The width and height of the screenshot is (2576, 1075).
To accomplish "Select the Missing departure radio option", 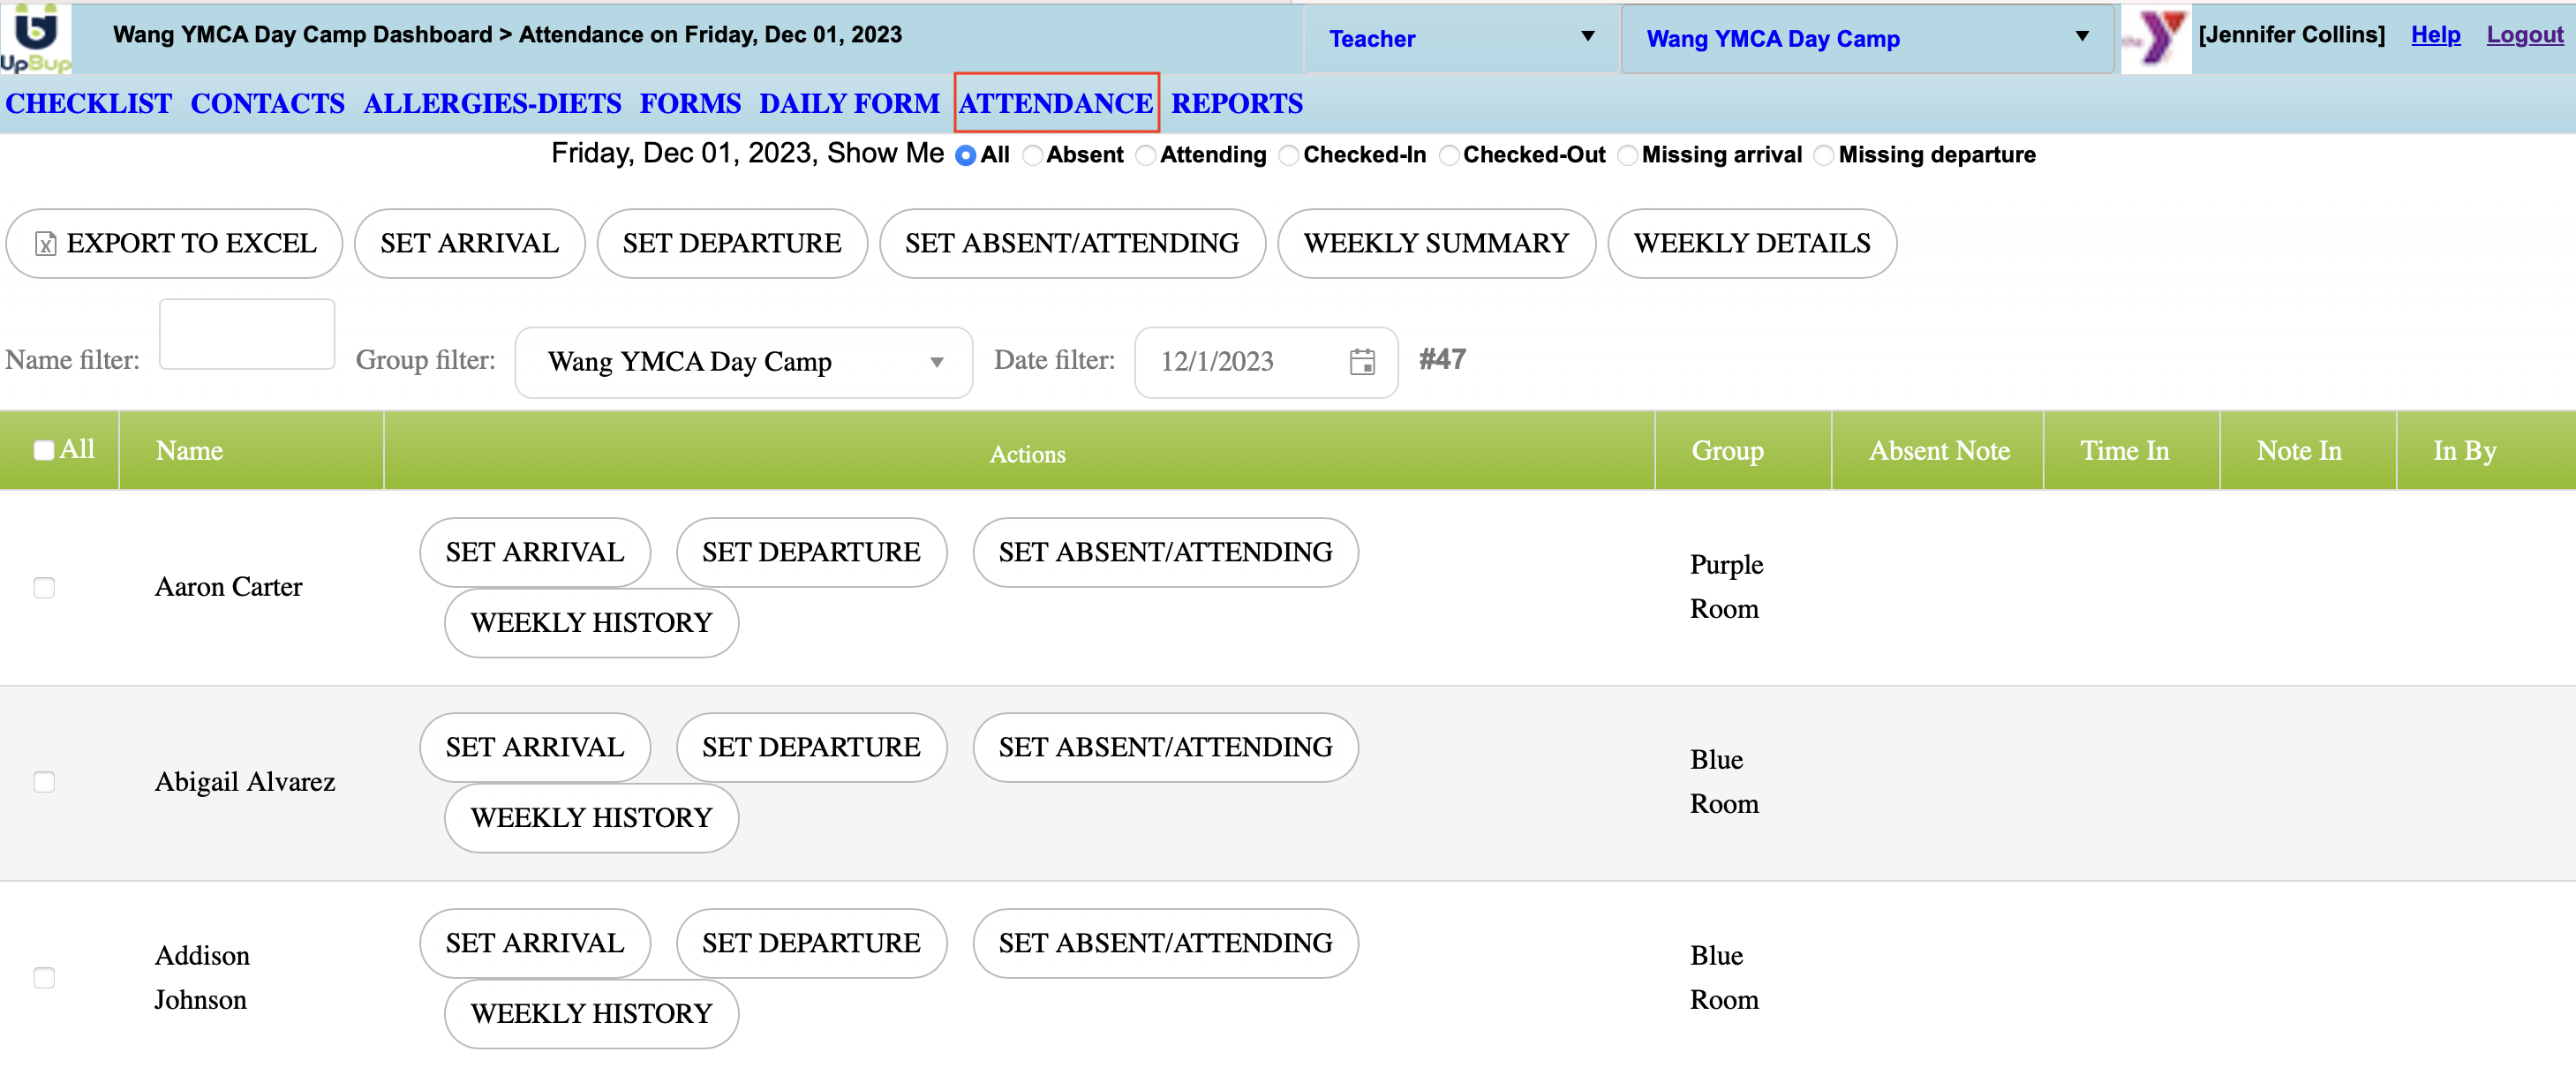I will pos(1824,156).
